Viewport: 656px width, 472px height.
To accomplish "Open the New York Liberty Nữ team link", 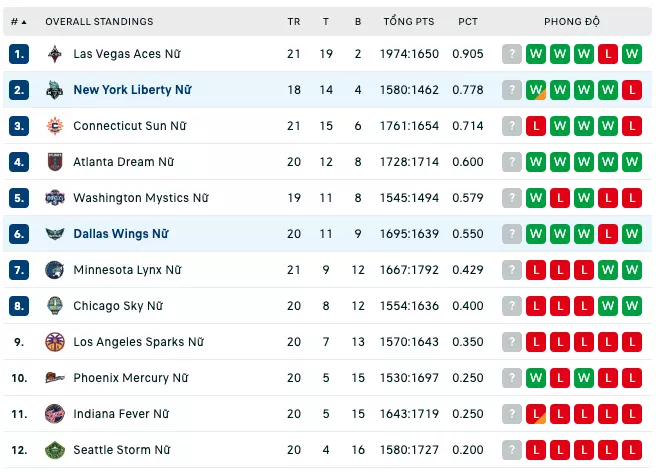I will click(x=132, y=90).
